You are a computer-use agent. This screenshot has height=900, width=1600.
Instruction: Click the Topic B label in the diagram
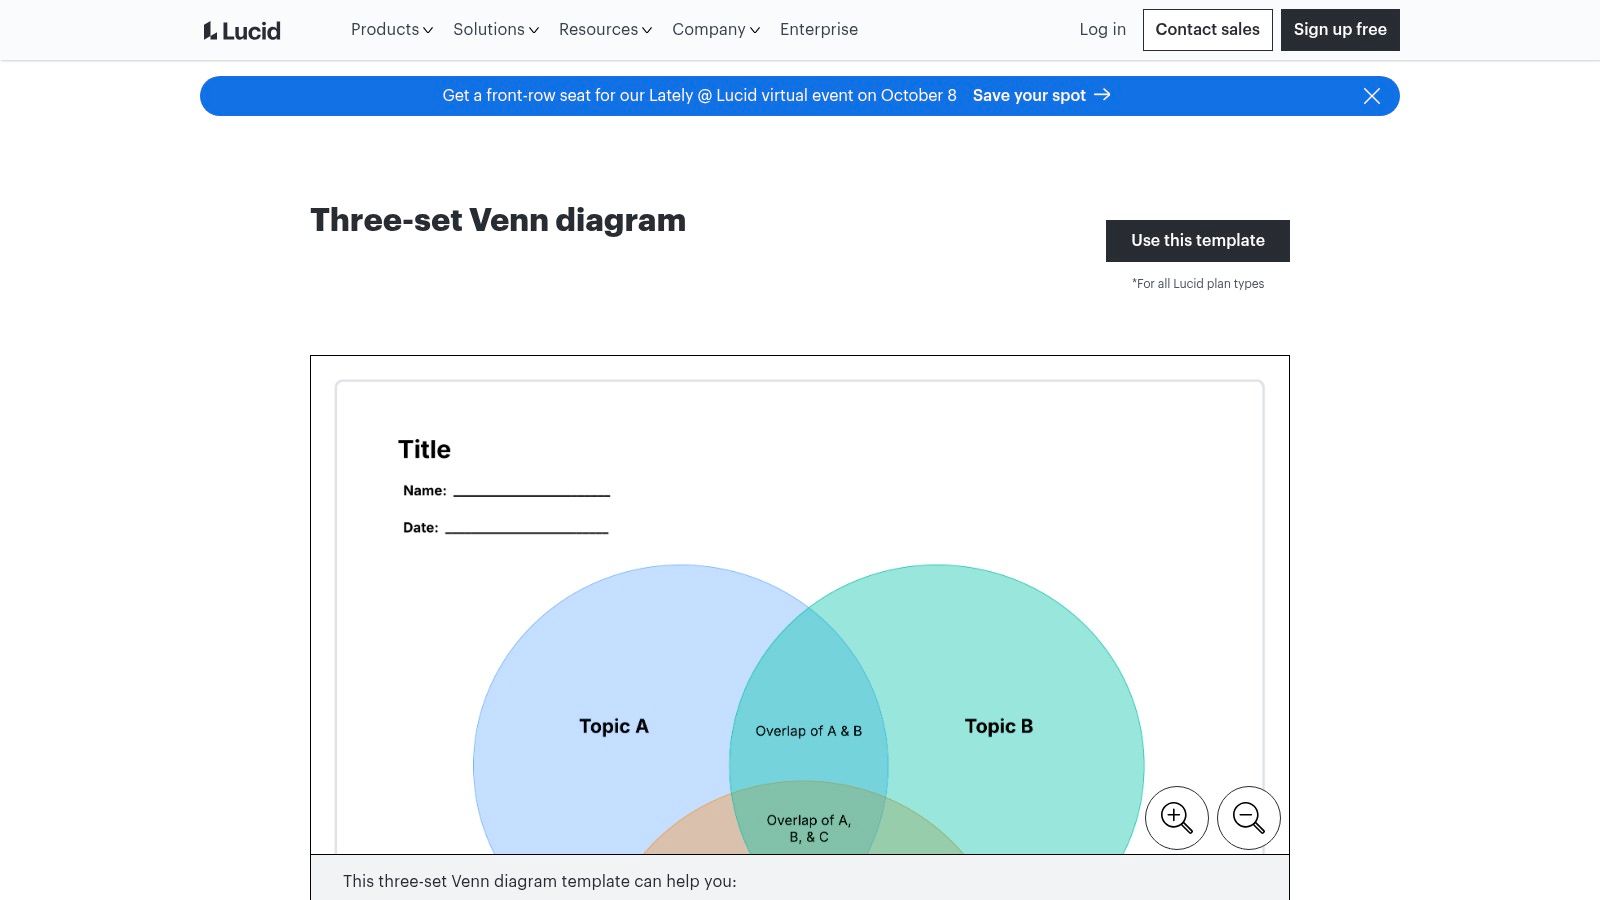pos(999,727)
